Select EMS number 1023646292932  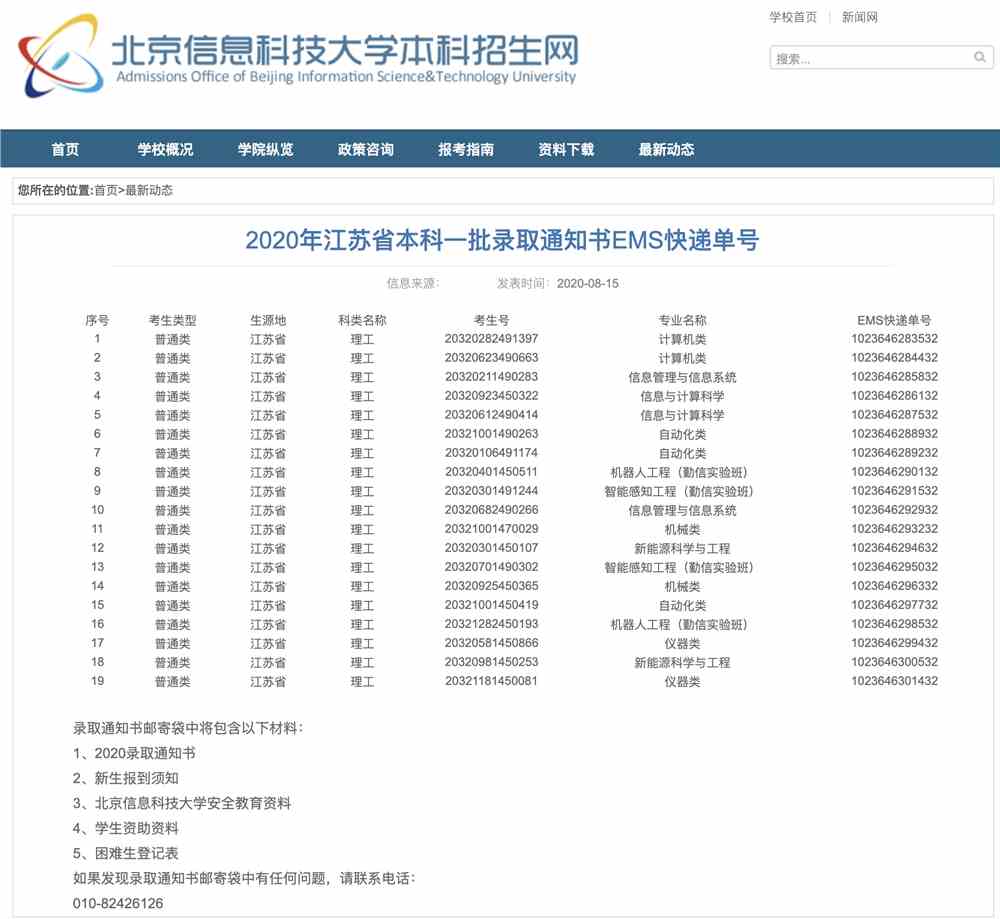(x=894, y=510)
